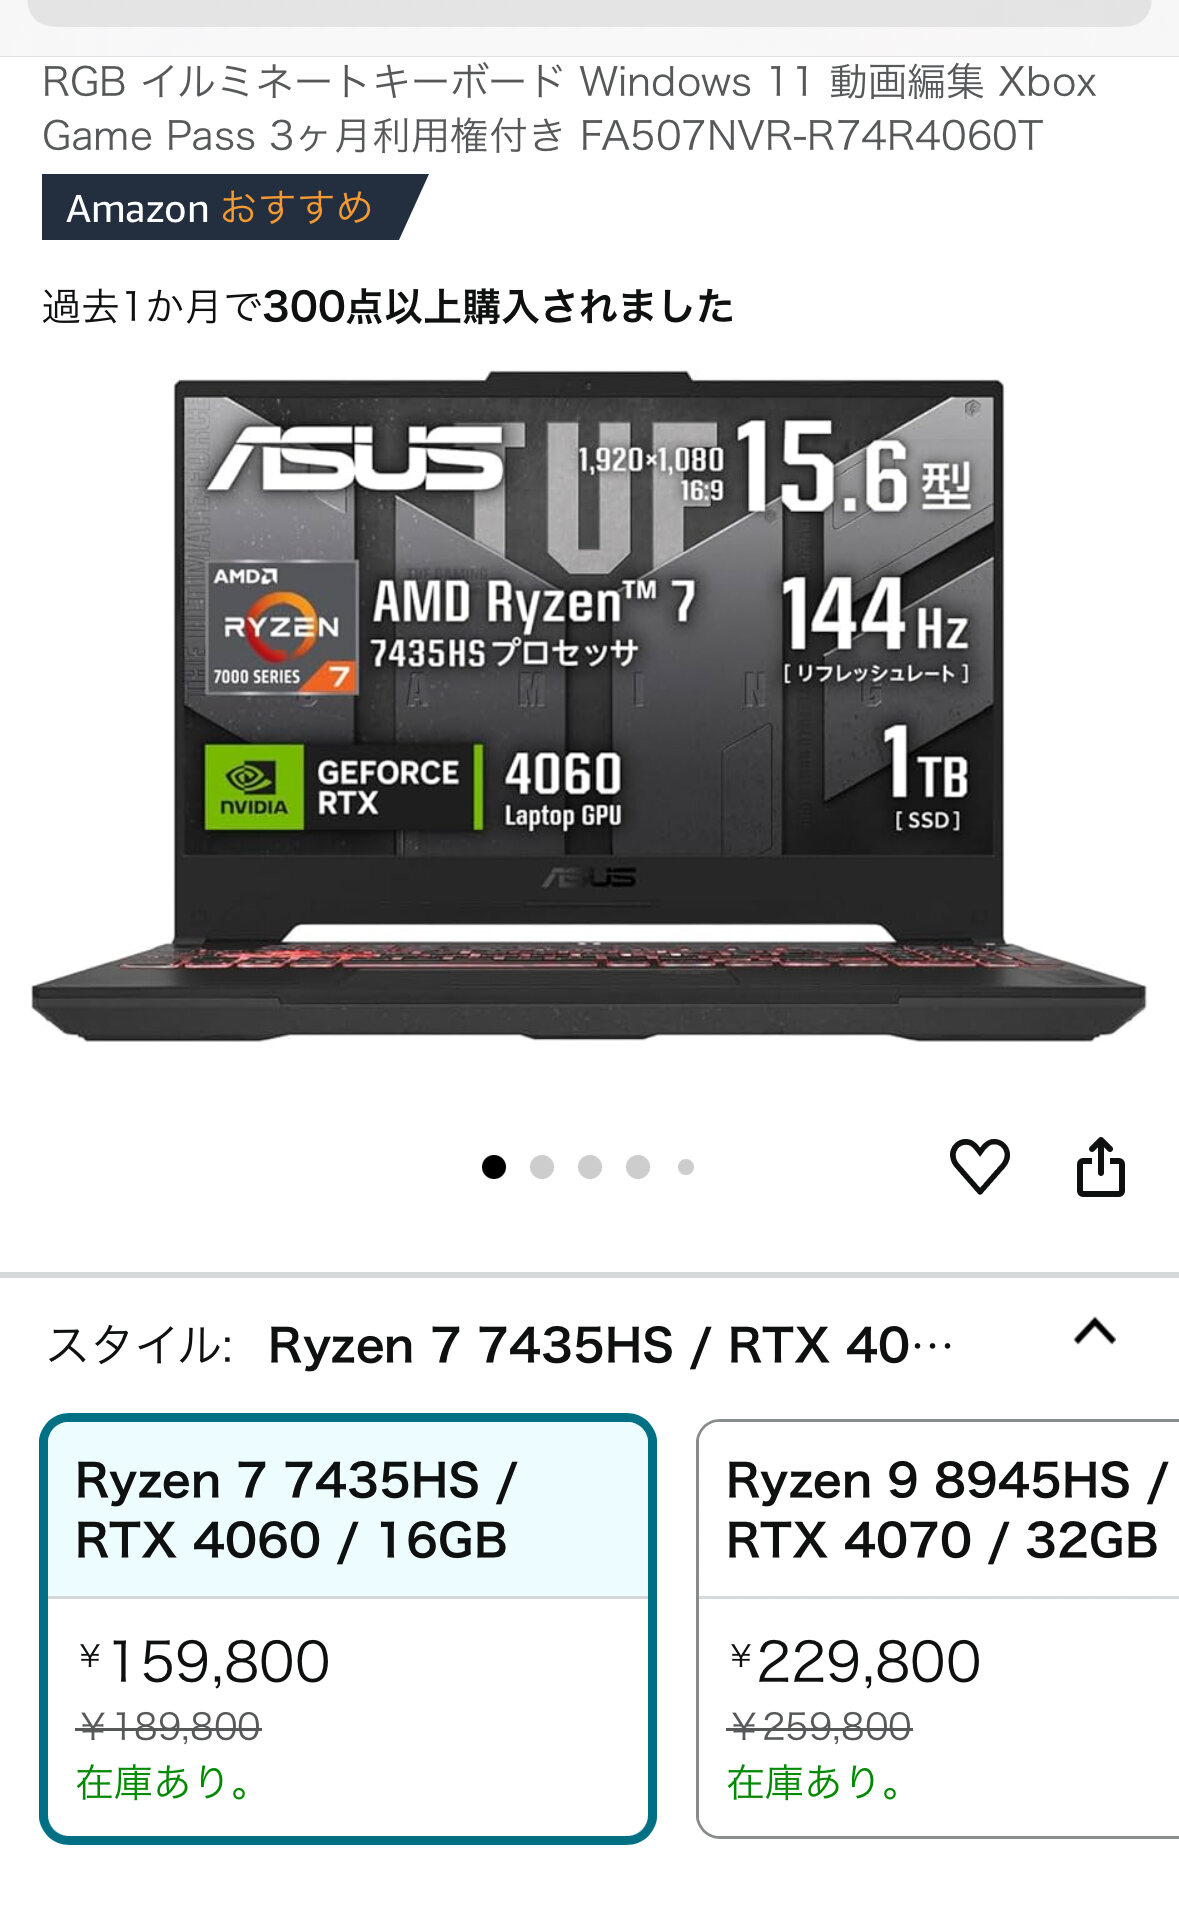
Task: Tap the ¥159,800 price in first option
Action: 204,1661
